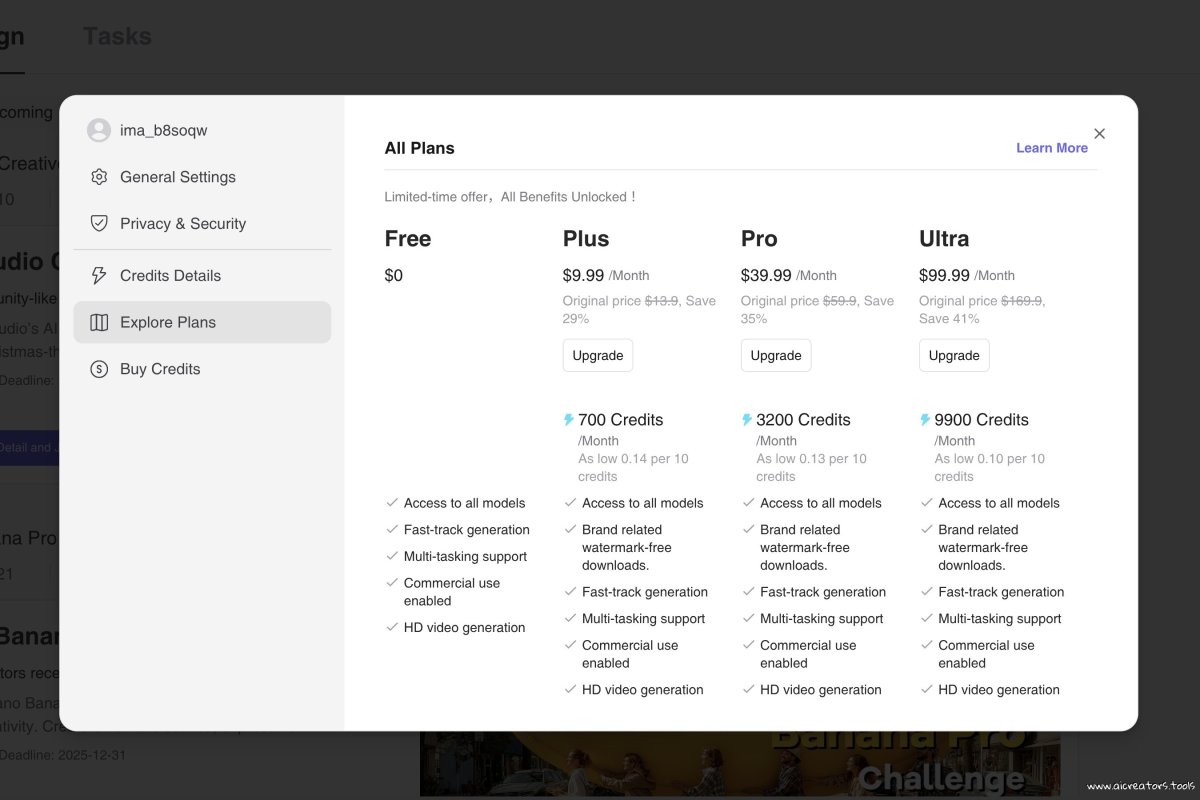Viewport: 1200px width, 800px height.
Task: Click the Explore Plans map icon
Action: click(99, 322)
